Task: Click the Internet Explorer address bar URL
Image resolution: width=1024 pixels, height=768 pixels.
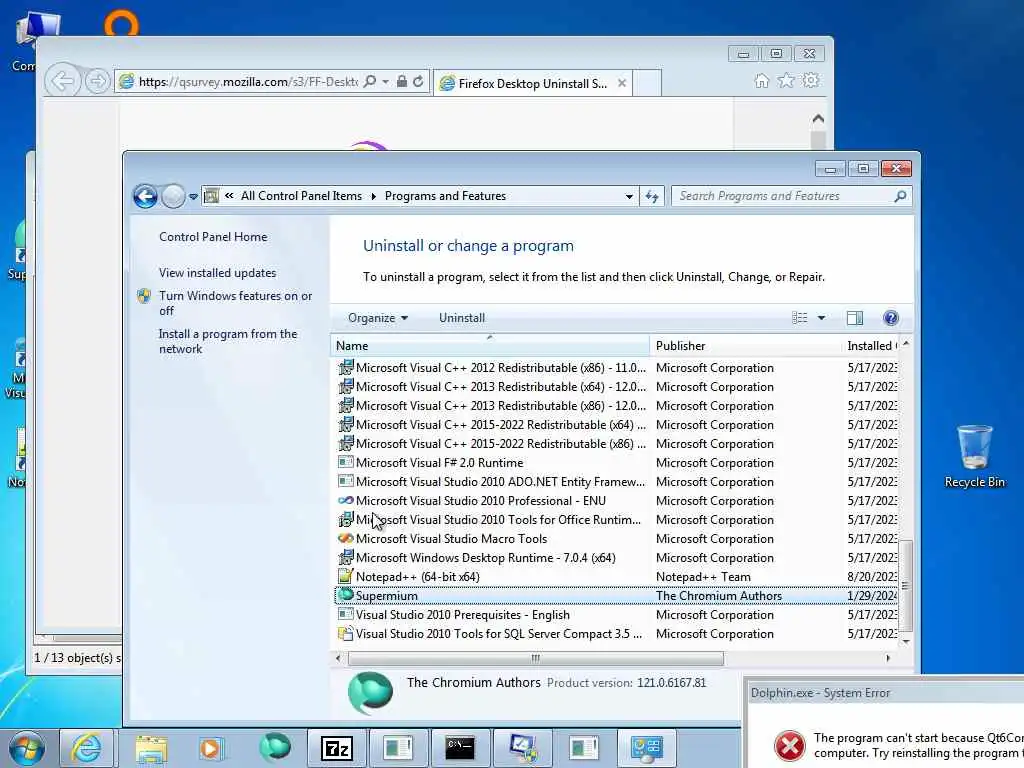Action: tap(248, 82)
